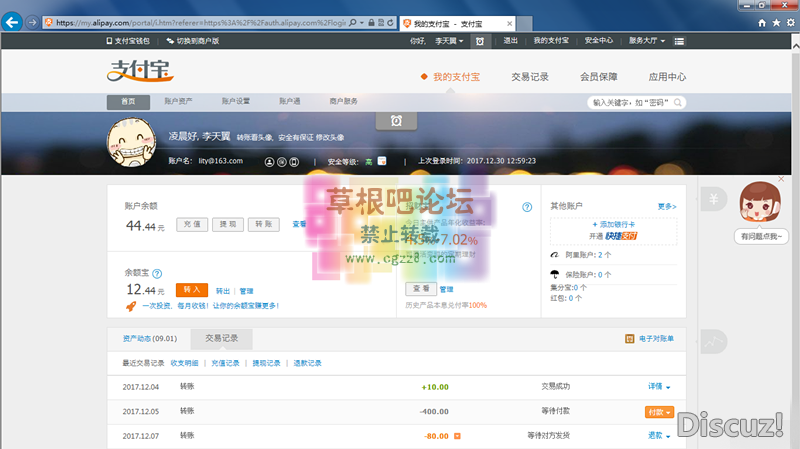Select the 账户设置 sub-navigation tab
This screenshot has height=449, width=800.
coord(236,102)
